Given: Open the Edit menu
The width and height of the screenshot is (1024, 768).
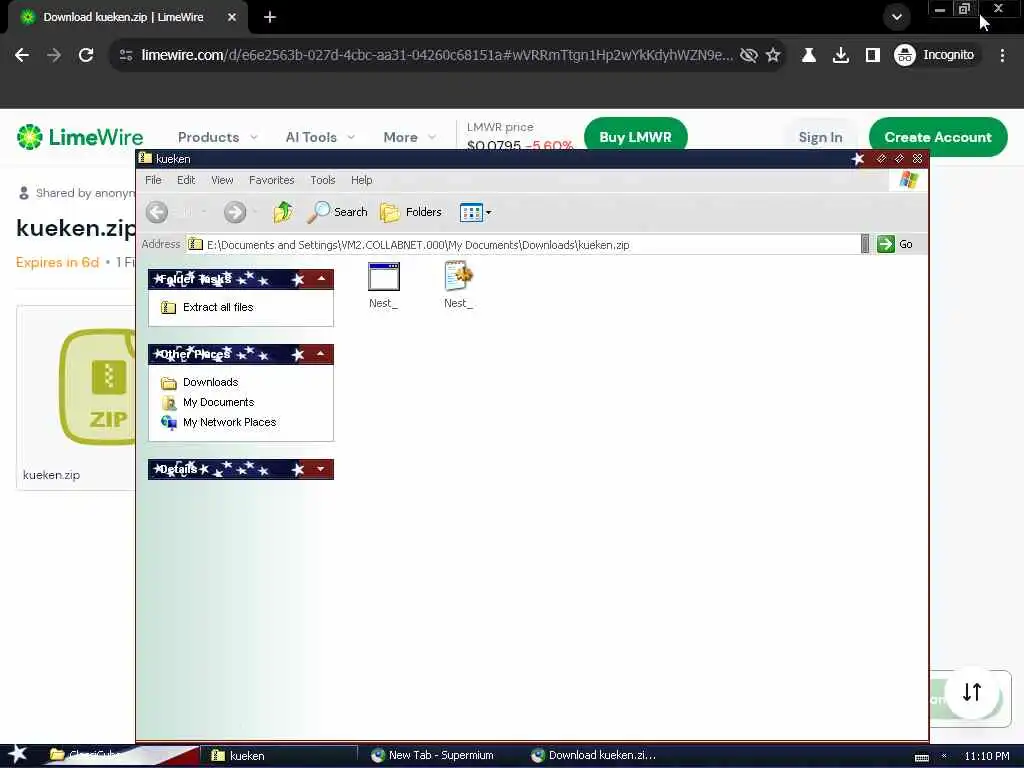Looking at the screenshot, I should [186, 180].
